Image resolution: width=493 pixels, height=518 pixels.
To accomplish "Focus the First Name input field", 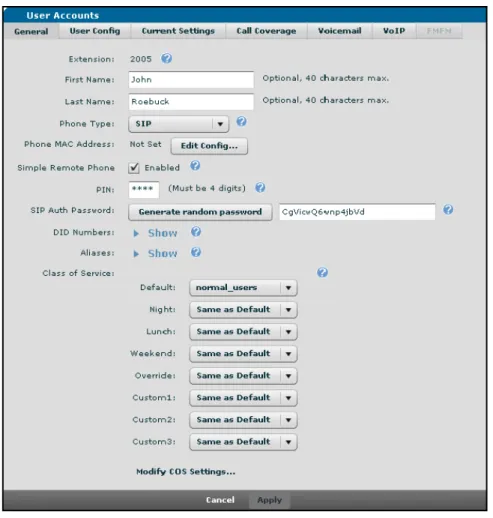I will pyautogui.click(x=191, y=80).
